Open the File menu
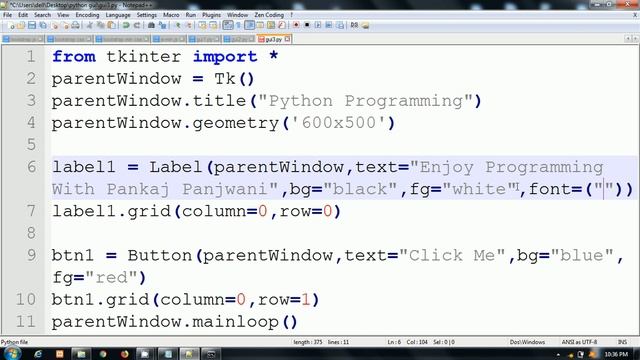The width and height of the screenshot is (640, 360). [x=7, y=15]
